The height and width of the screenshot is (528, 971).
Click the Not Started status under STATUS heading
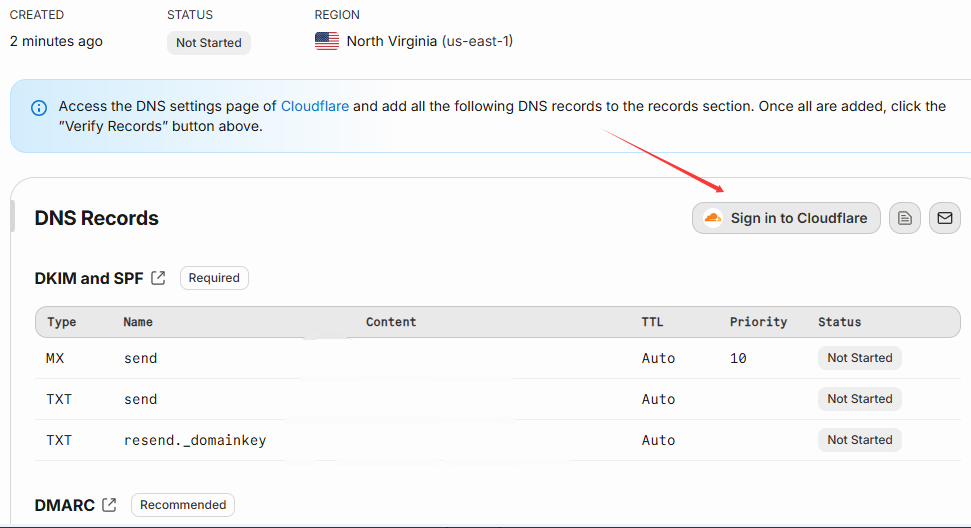coord(208,43)
